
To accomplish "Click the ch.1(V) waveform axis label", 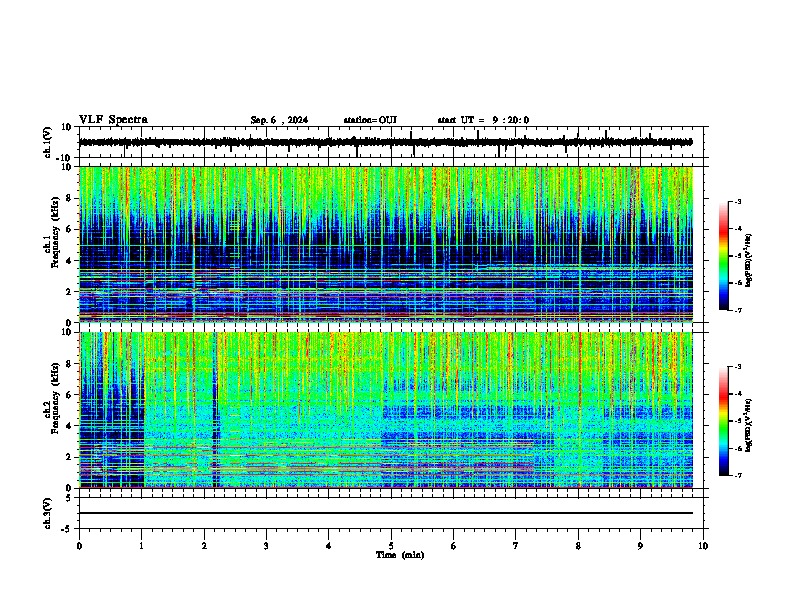I will [48, 142].
